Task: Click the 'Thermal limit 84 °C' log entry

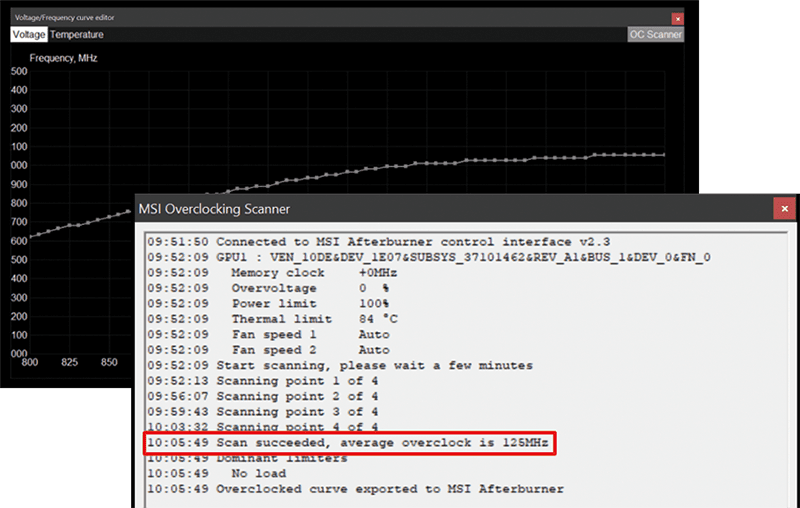Action: (272, 319)
